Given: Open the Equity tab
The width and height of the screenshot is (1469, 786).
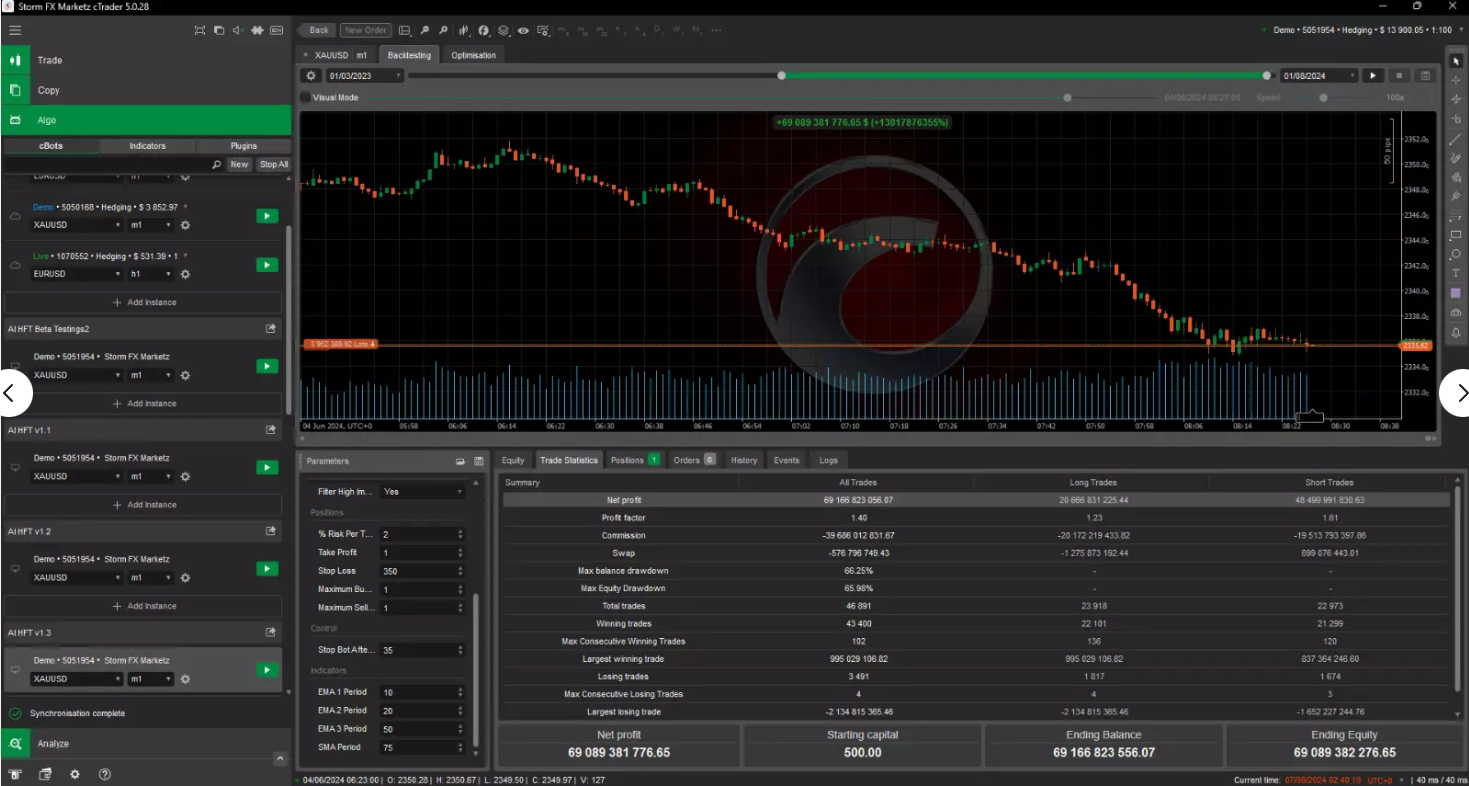Looking at the screenshot, I should pyautogui.click(x=513, y=460).
